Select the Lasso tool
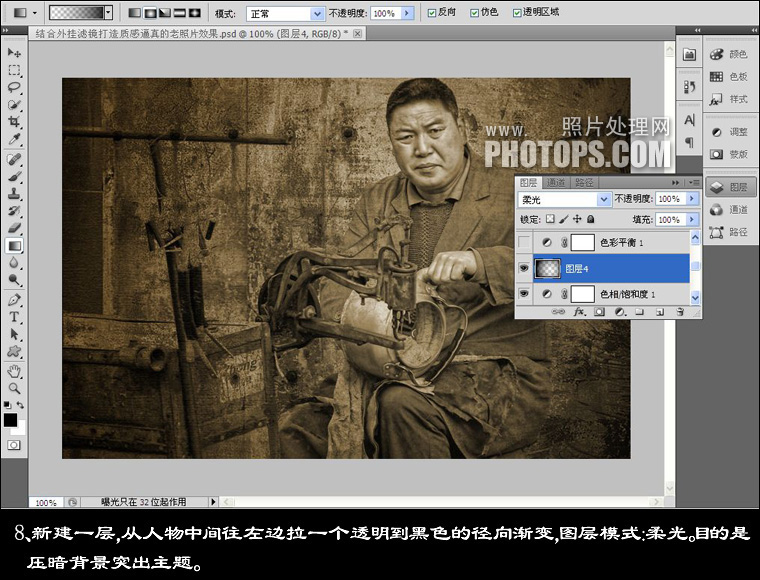 pos(14,88)
